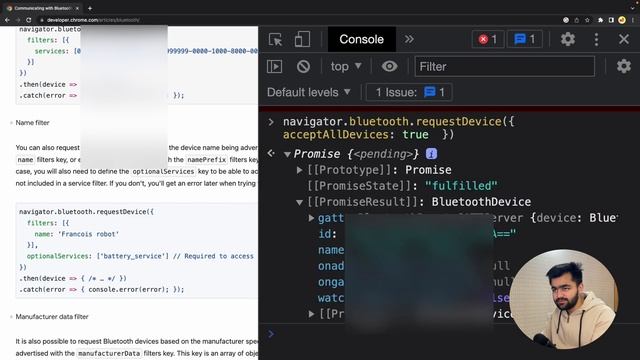Open console settings gear beside Filter
640x360 pixels.
click(624, 66)
